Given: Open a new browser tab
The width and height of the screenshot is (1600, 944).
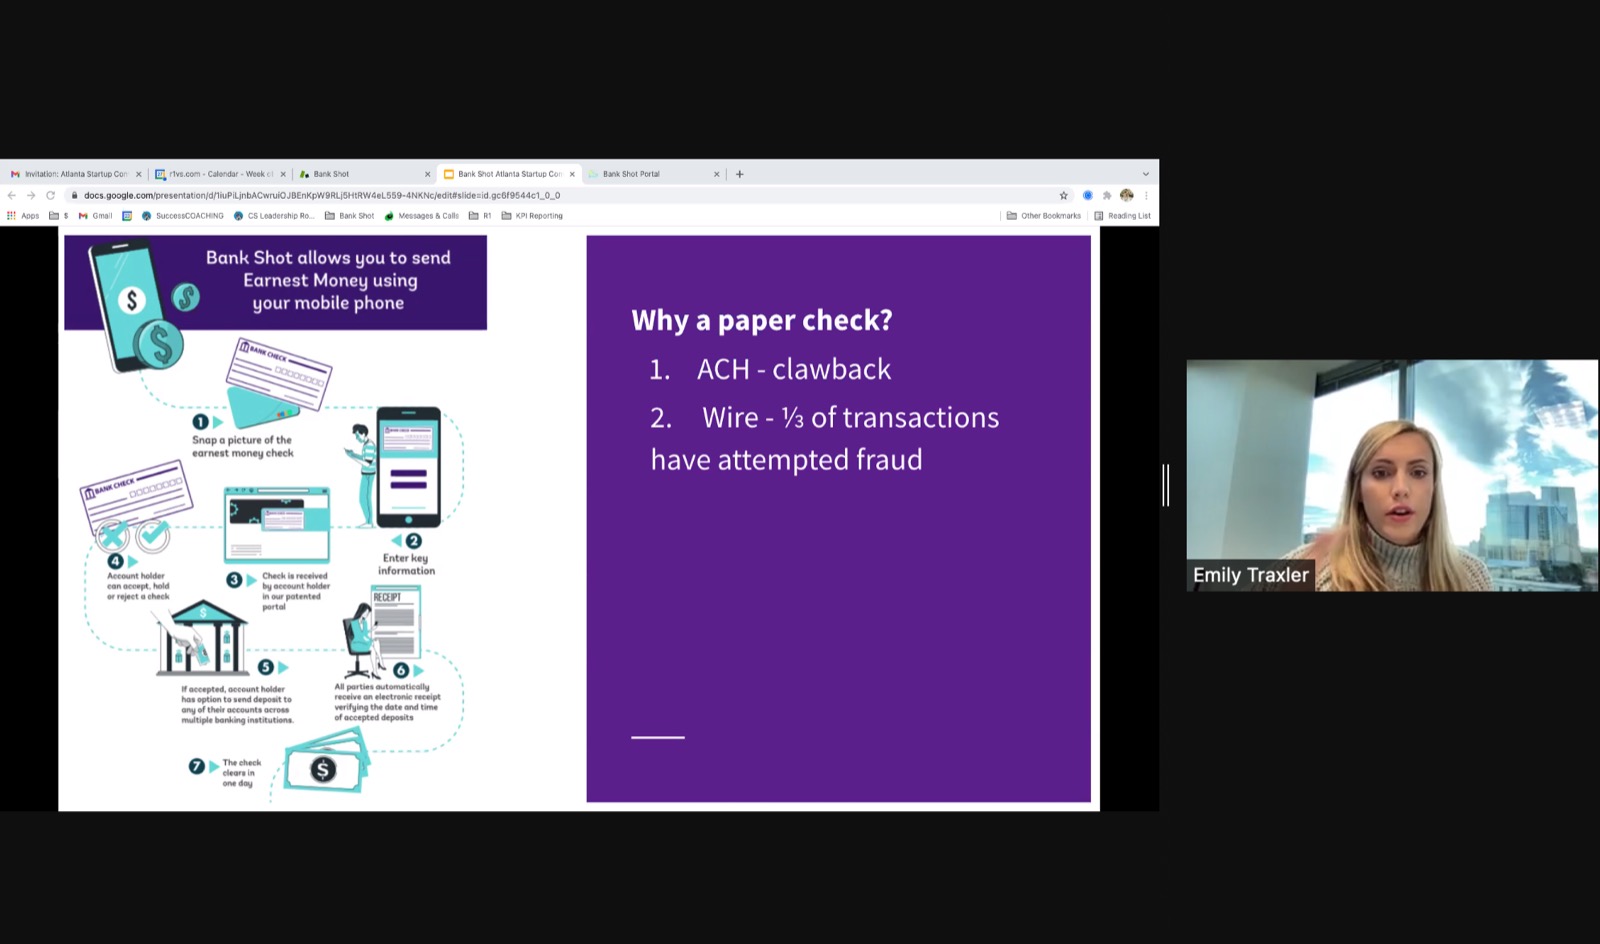Looking at the screenshot, I should tap(740, 174).
